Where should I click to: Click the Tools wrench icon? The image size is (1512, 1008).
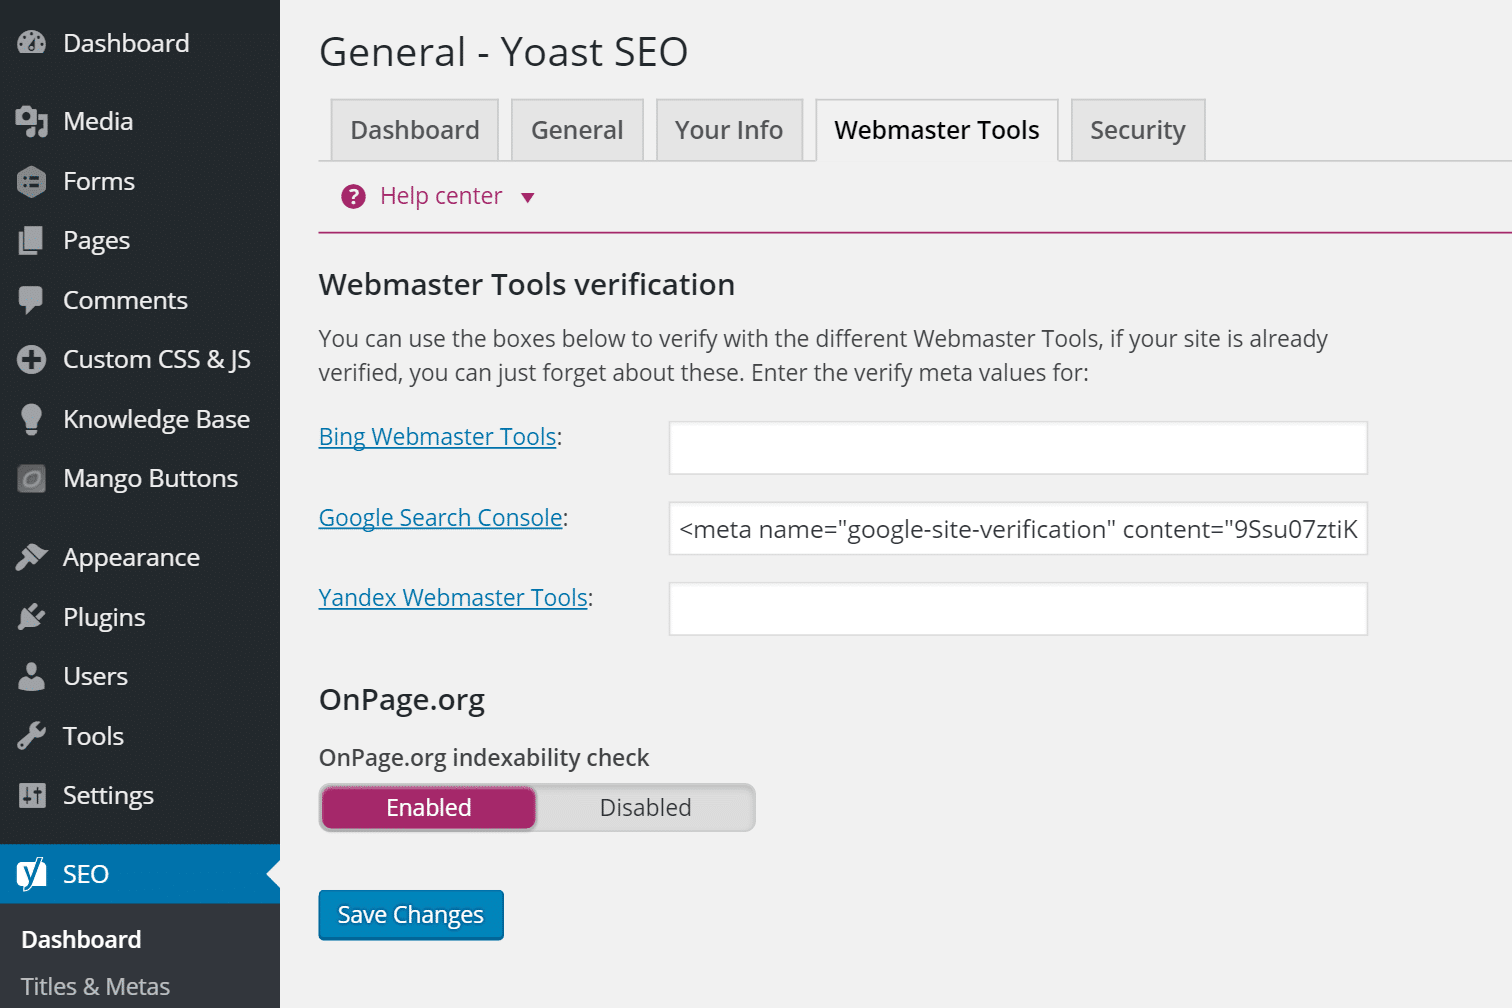point(32,736)
